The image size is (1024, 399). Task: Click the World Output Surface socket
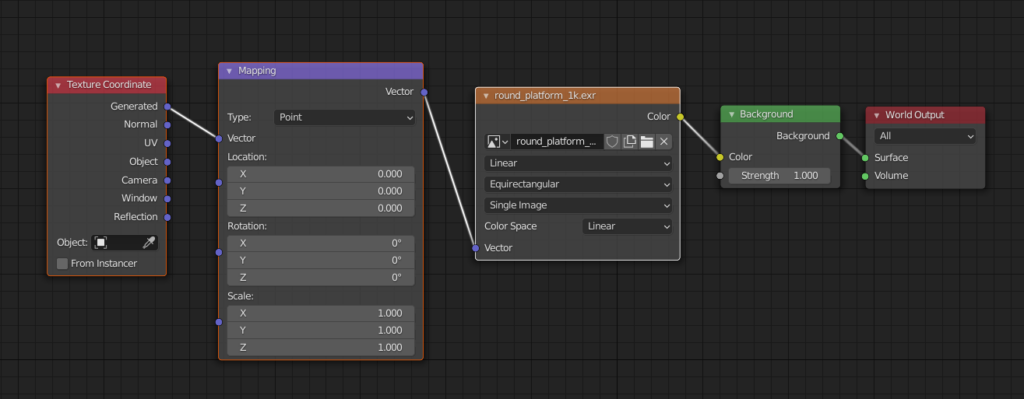pyautogui.click(x=865, y=157)
